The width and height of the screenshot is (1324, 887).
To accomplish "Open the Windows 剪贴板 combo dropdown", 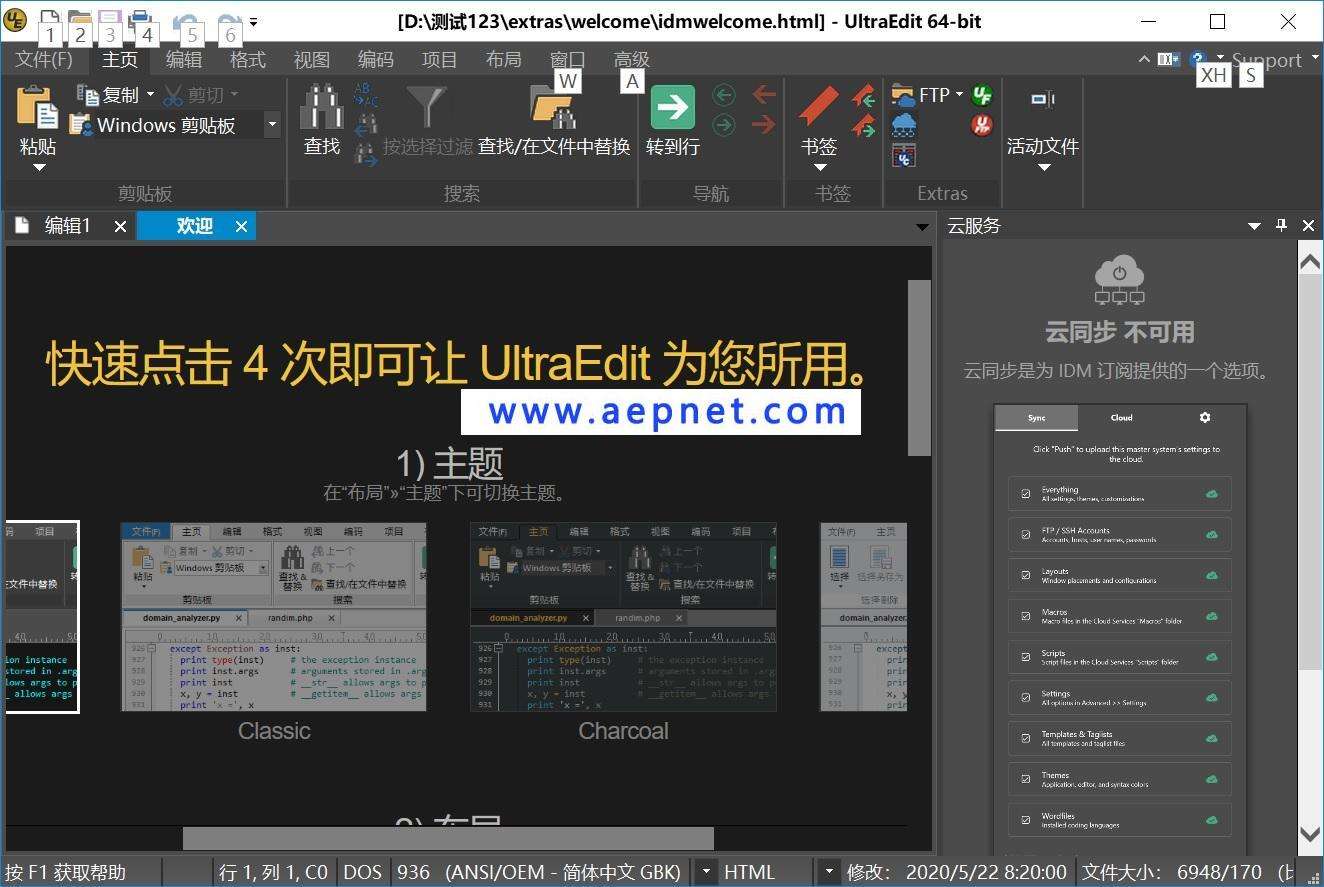I will [x=271, y=125].
